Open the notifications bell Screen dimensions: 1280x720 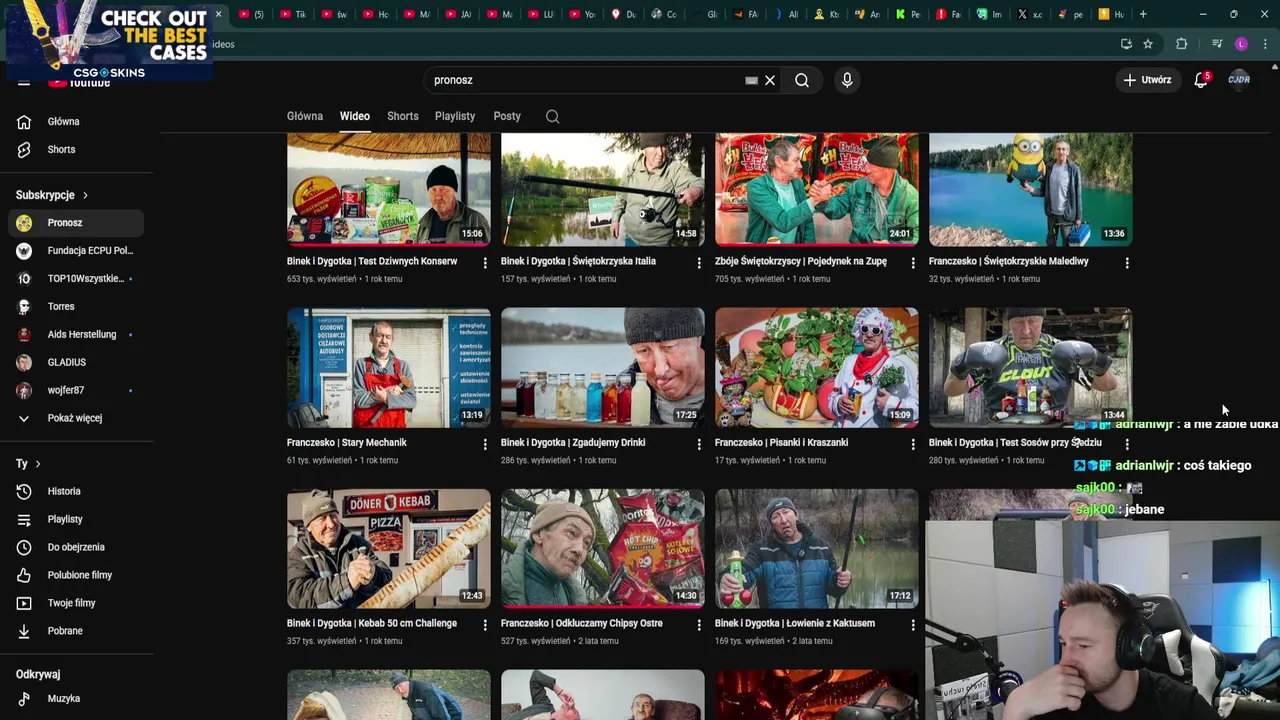click(x=1201, y=80)
